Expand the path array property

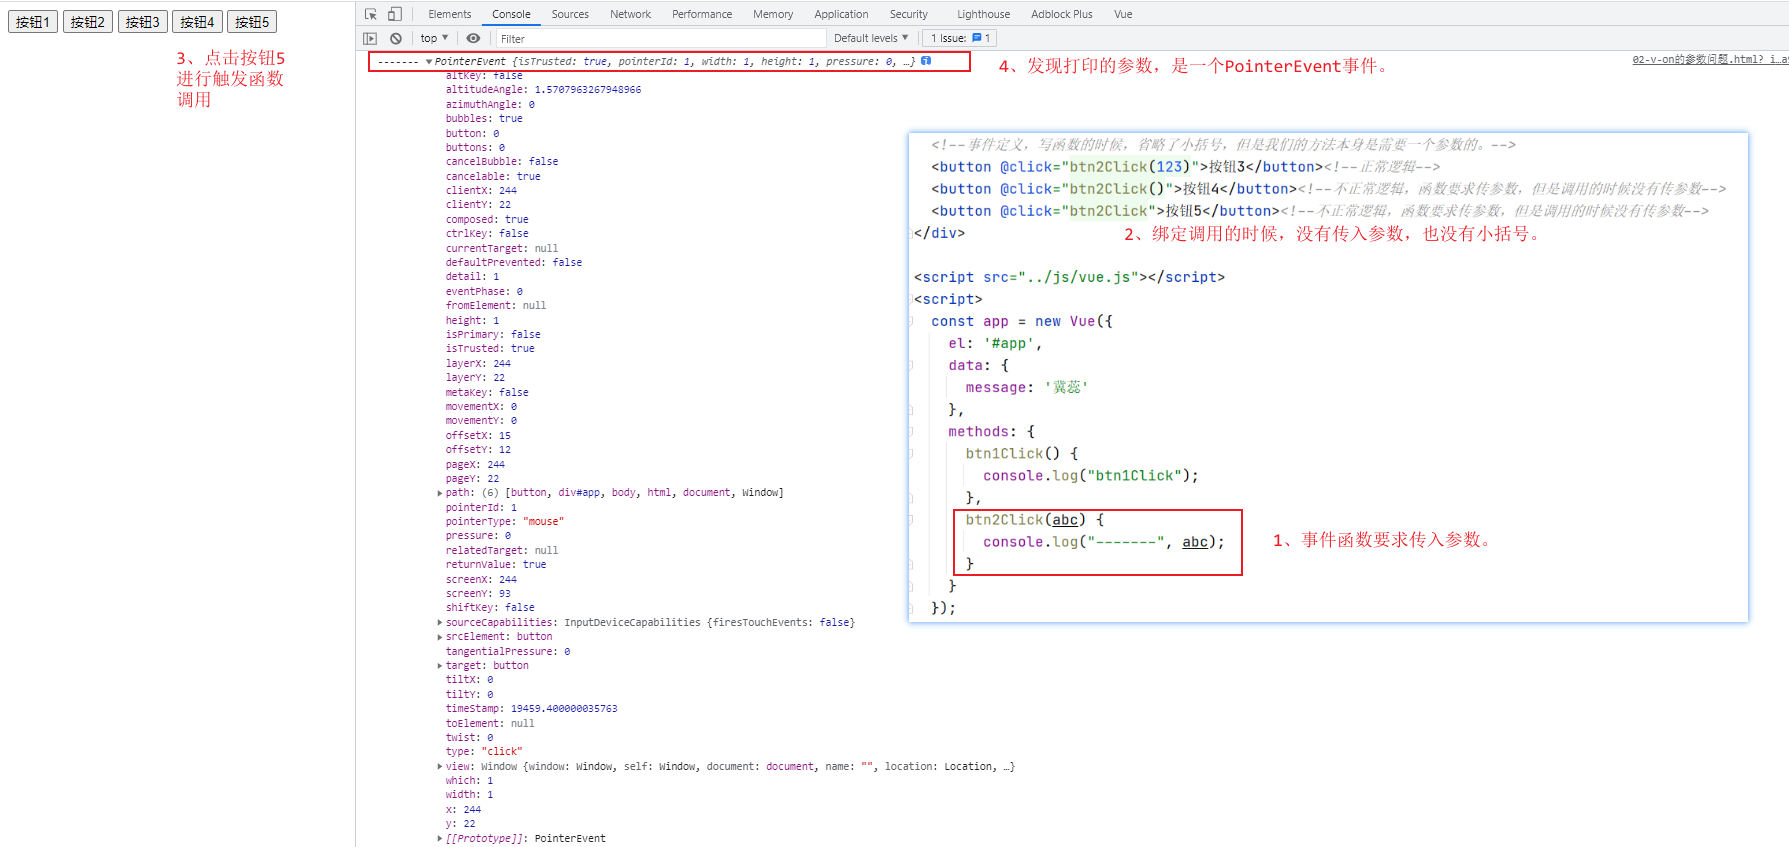[440, 493]
